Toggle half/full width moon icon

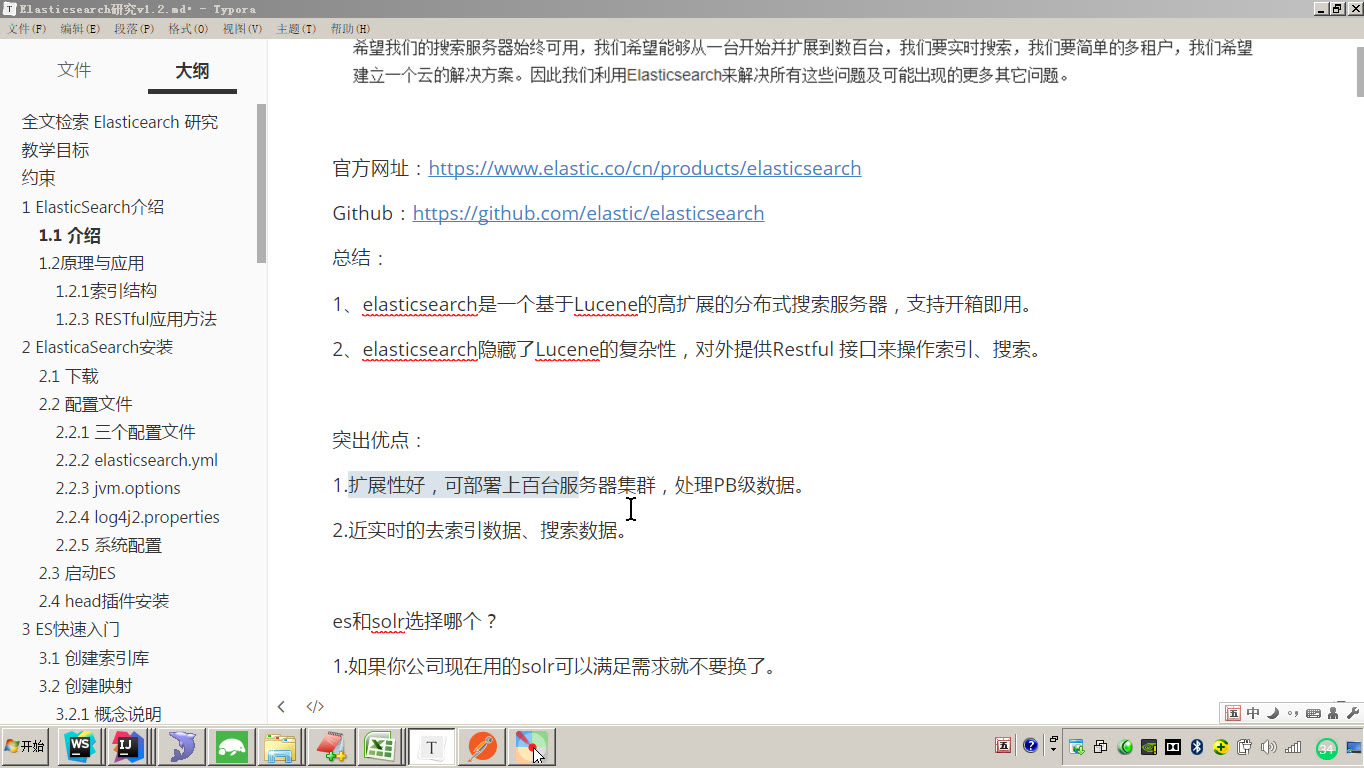[1272, 713]
